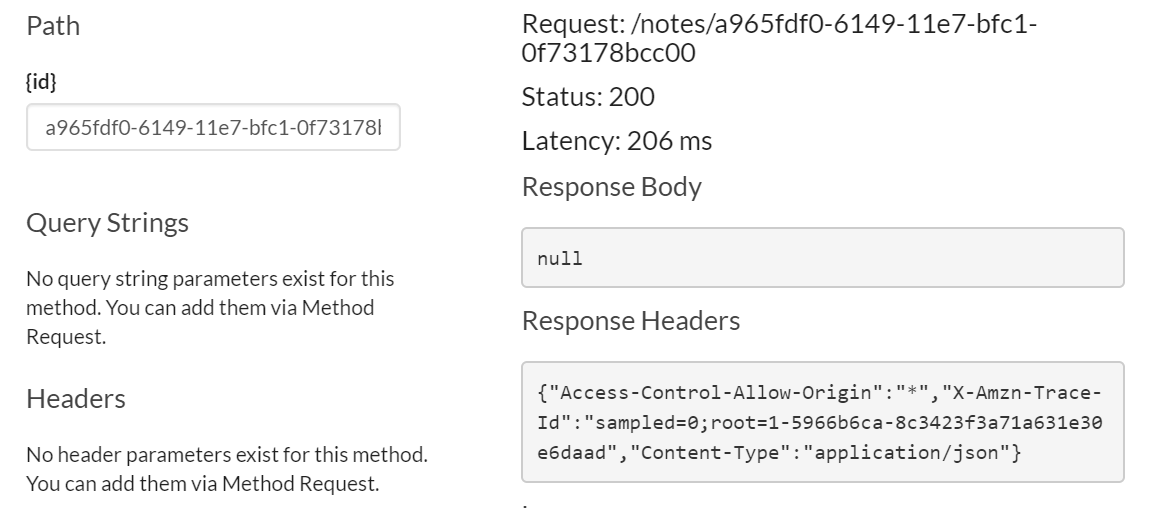This screenshot has width=1160, height=508.
Task: Select the Query Strings heading
Action: (x=107, y=223)
